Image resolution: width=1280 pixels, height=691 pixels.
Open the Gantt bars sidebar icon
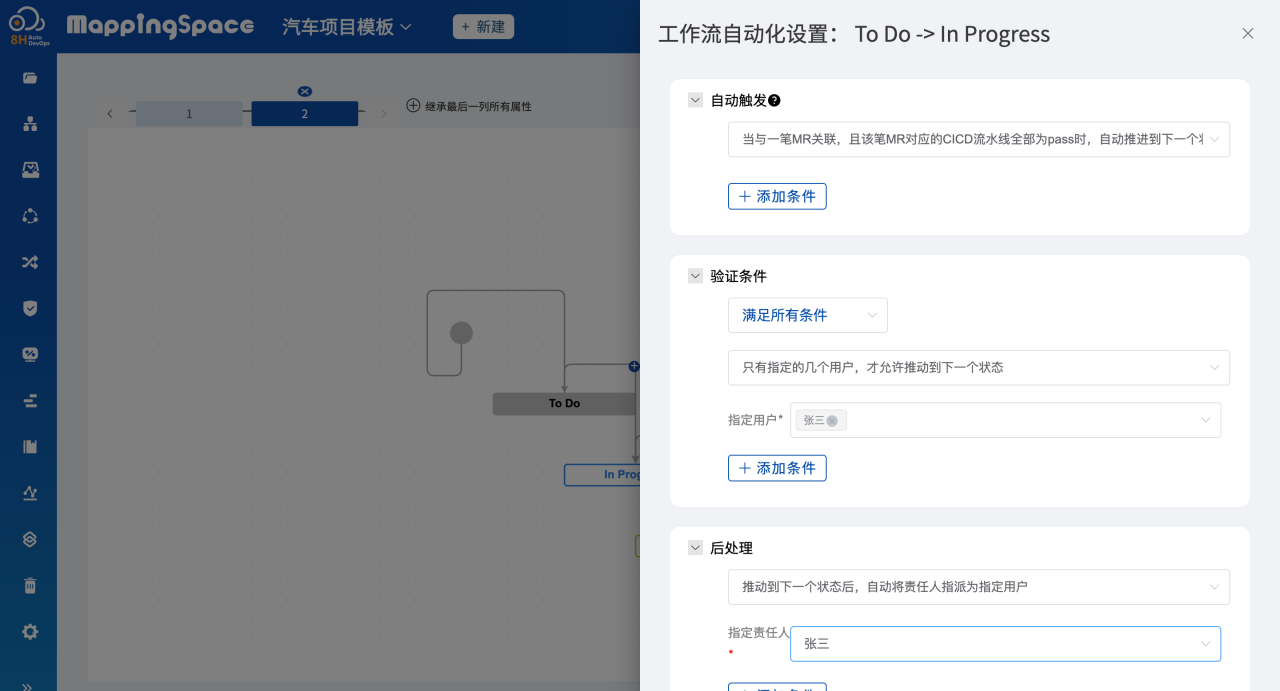(30, 401)
